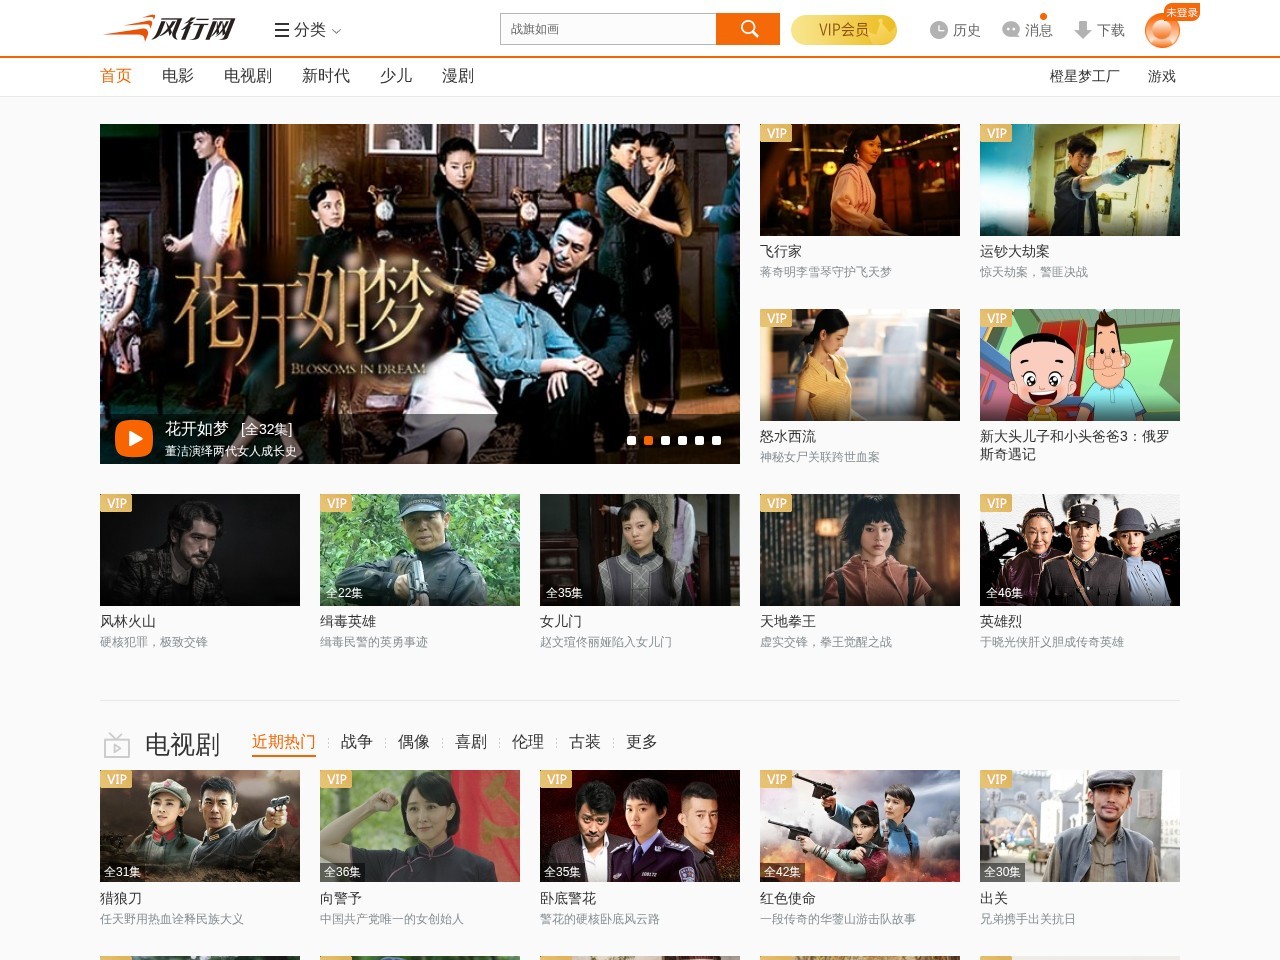This screenshot has width=1280, height=960.
Task: Open the 新大头儿子和小头爸爸3 cartoon thumbnail
Action: [1080, 365]
